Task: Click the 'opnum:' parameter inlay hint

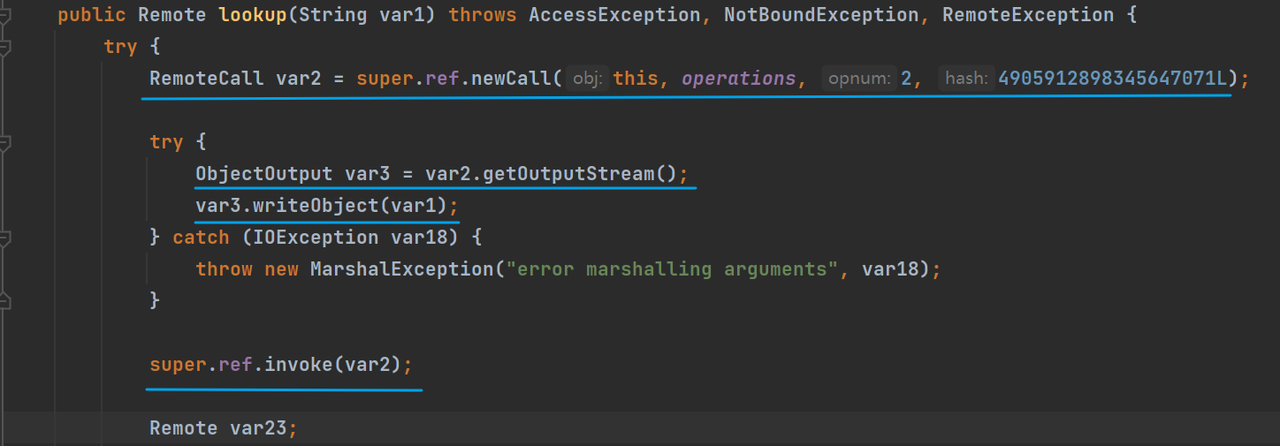Action: 858,79
